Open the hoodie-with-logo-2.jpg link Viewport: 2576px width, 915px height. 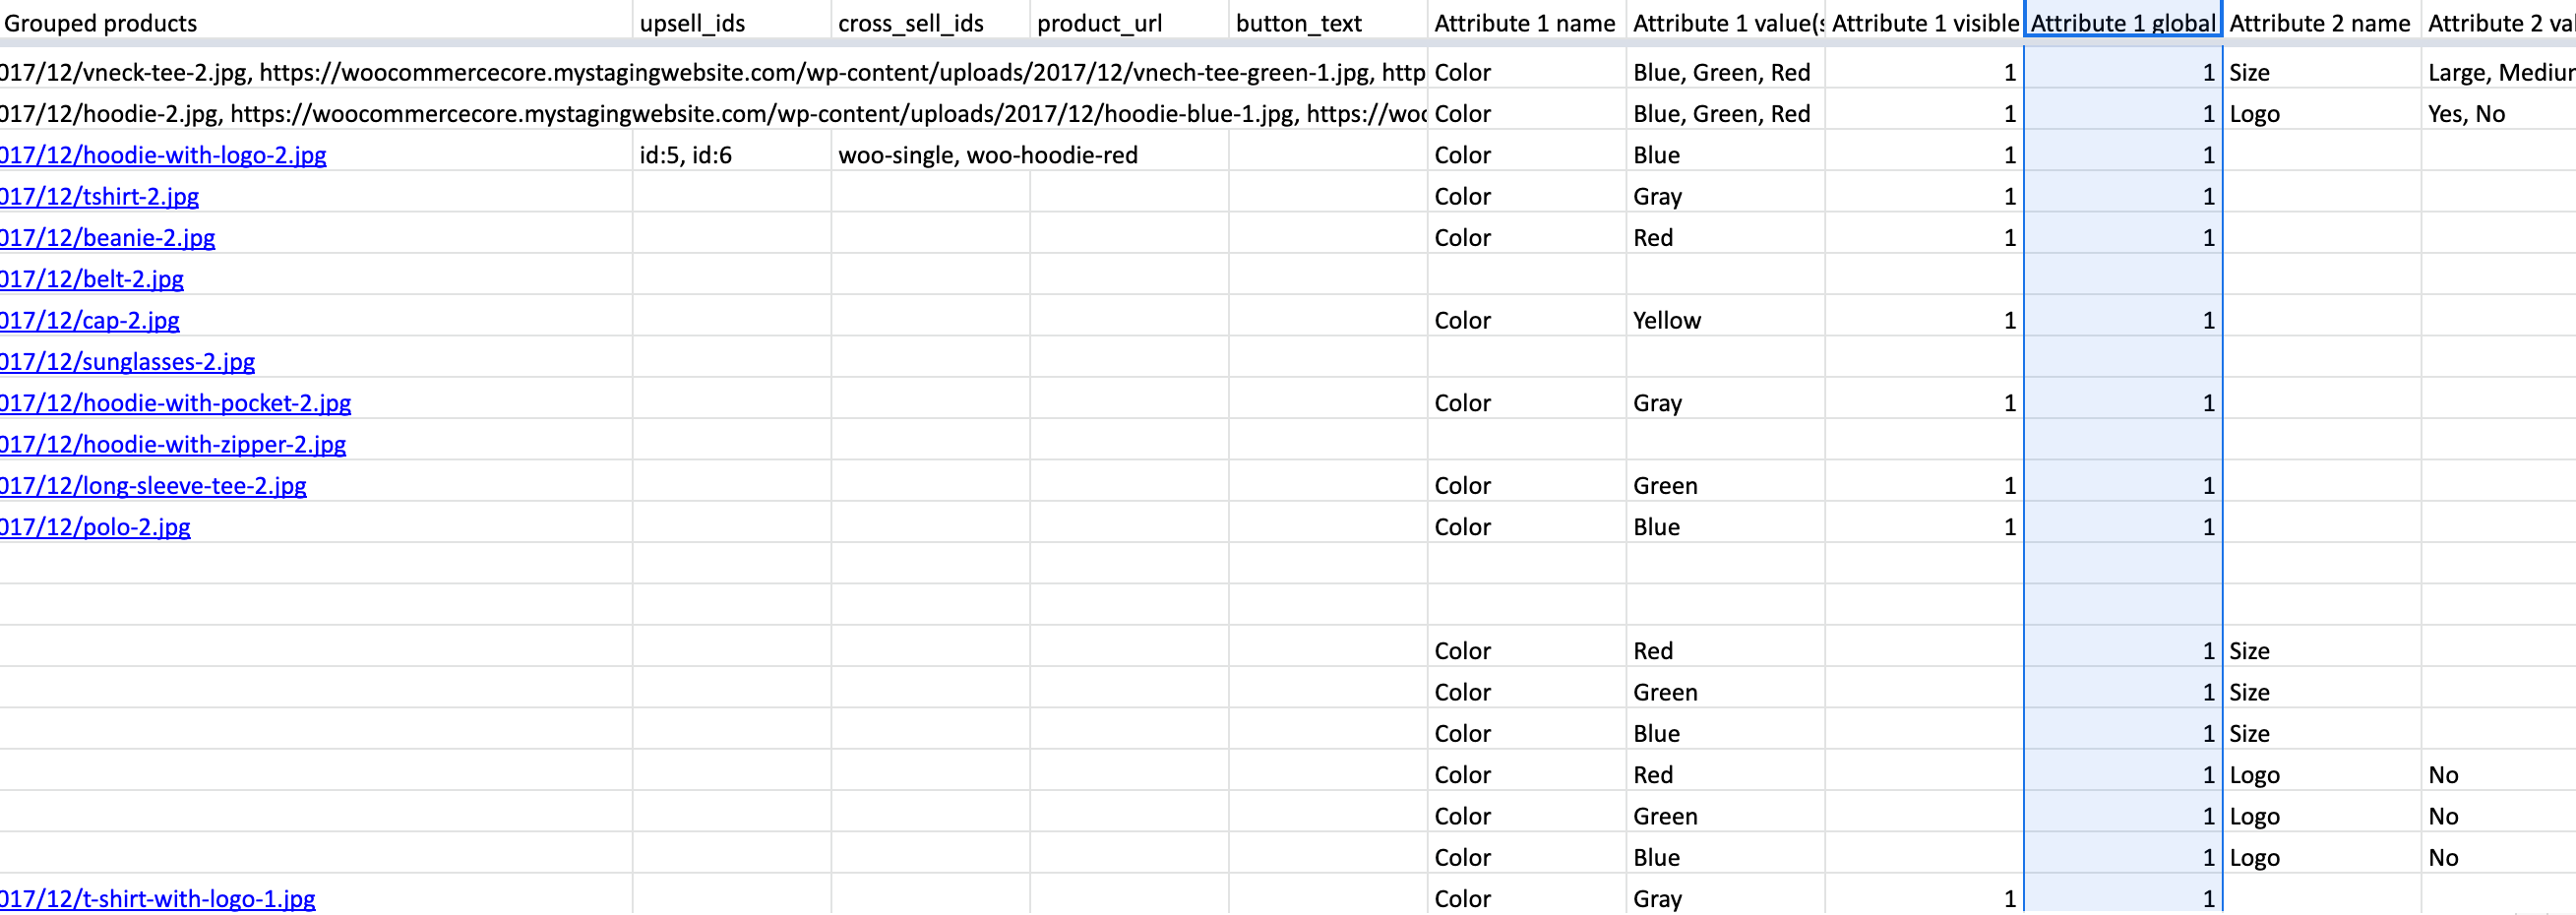pyautogui.click(x=164, y=155)
